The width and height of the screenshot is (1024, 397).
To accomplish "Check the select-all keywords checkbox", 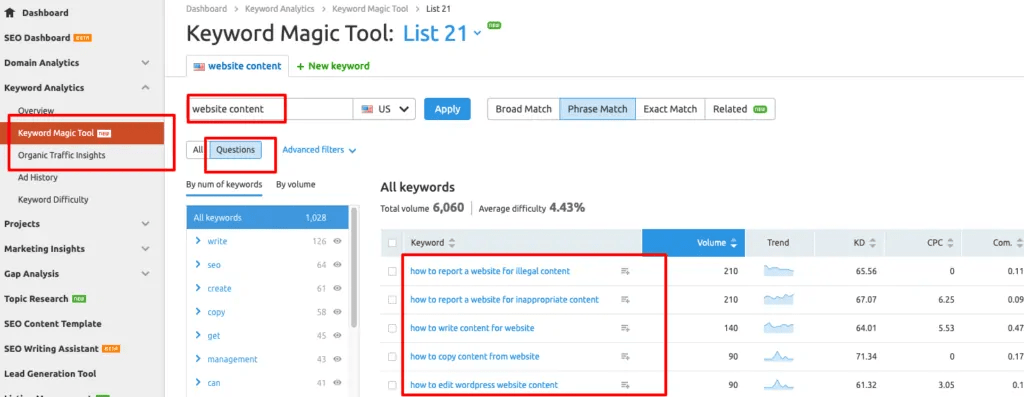I will pyautogui.click(x=392, y=243).
